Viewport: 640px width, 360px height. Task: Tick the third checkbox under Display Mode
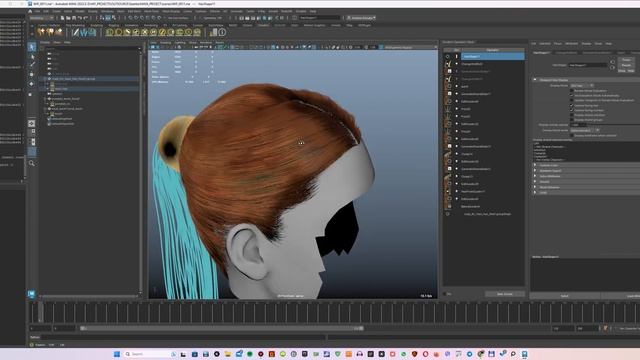(572, 100)
